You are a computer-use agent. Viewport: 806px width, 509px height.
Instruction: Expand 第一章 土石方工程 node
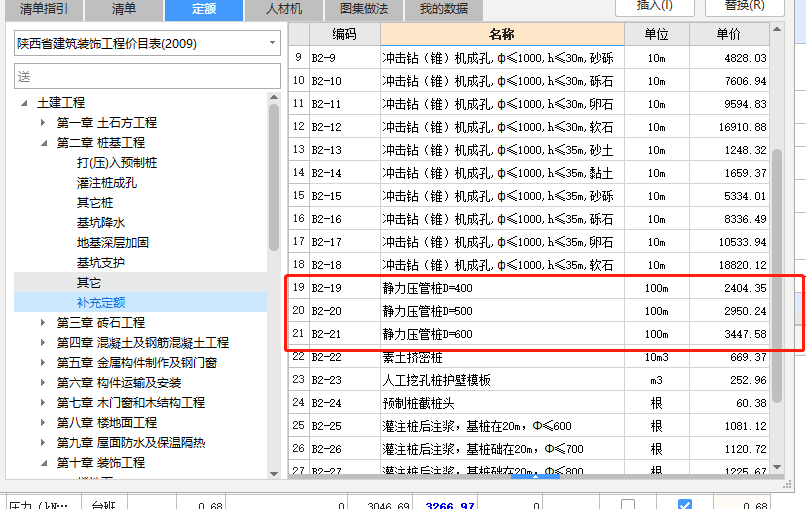(x=43, y=123)
